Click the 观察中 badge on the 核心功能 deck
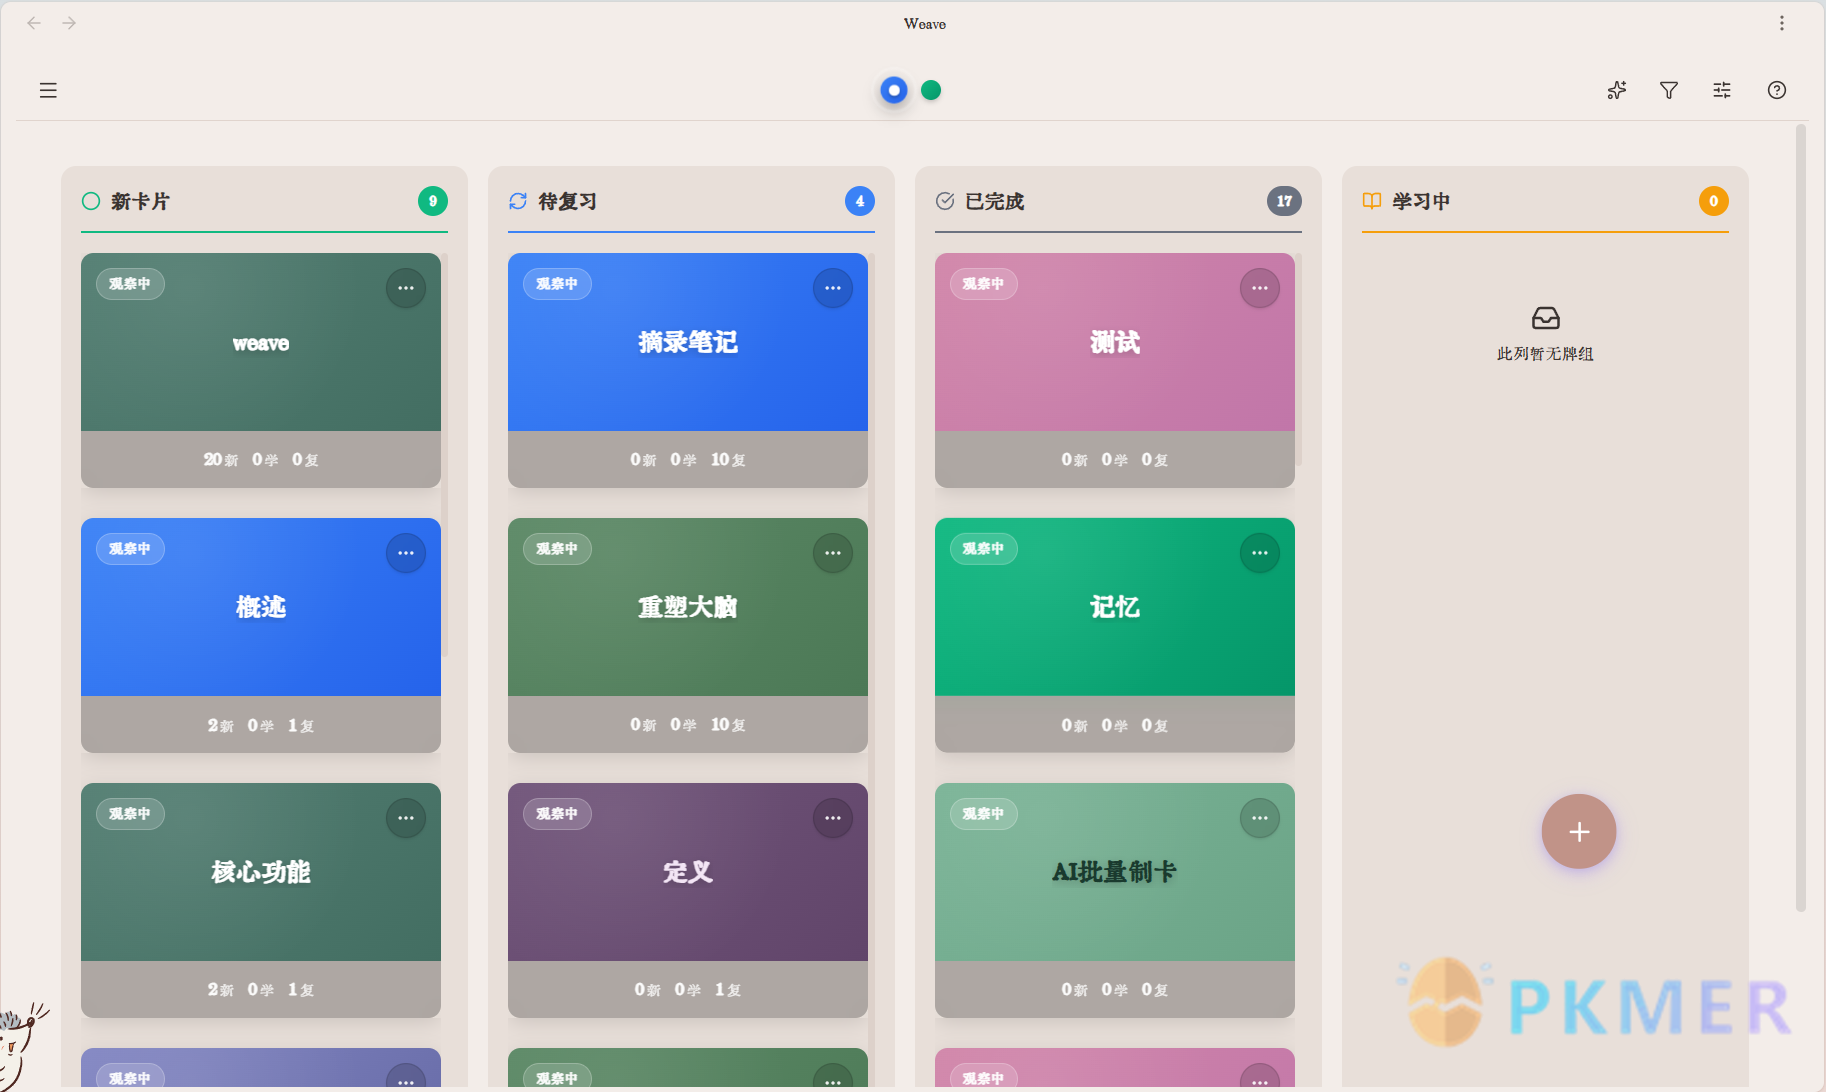The height and width of the screenshot is (1092, 1826). click(x=130, y=814)
